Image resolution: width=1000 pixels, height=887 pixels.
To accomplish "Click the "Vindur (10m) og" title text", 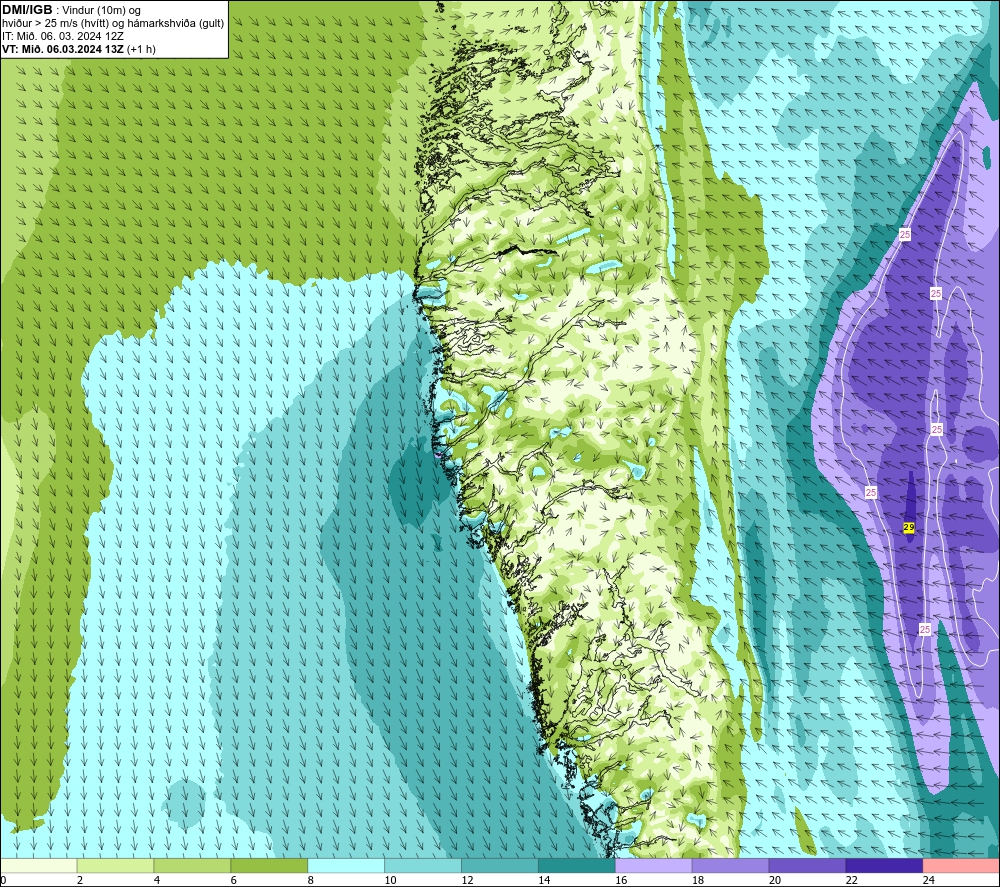I will [101, 11].
